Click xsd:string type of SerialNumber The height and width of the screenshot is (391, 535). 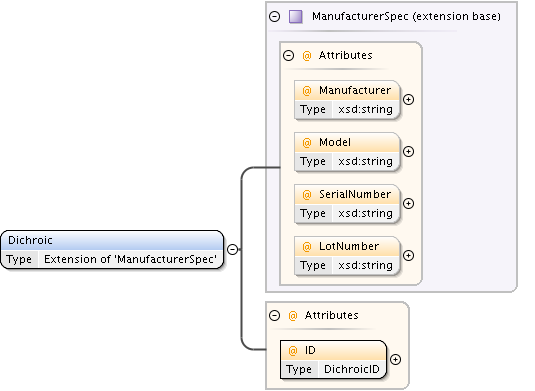(x=365, y=214)
